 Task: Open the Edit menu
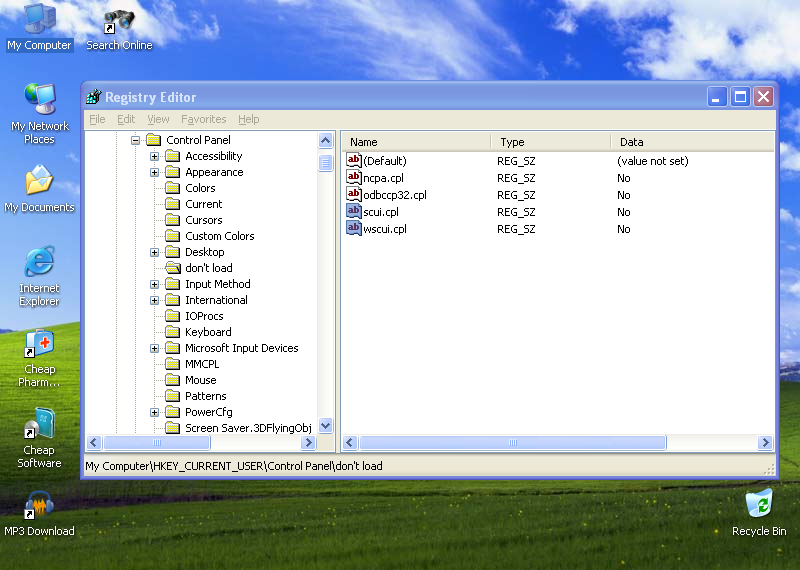[x=126, y=119]
